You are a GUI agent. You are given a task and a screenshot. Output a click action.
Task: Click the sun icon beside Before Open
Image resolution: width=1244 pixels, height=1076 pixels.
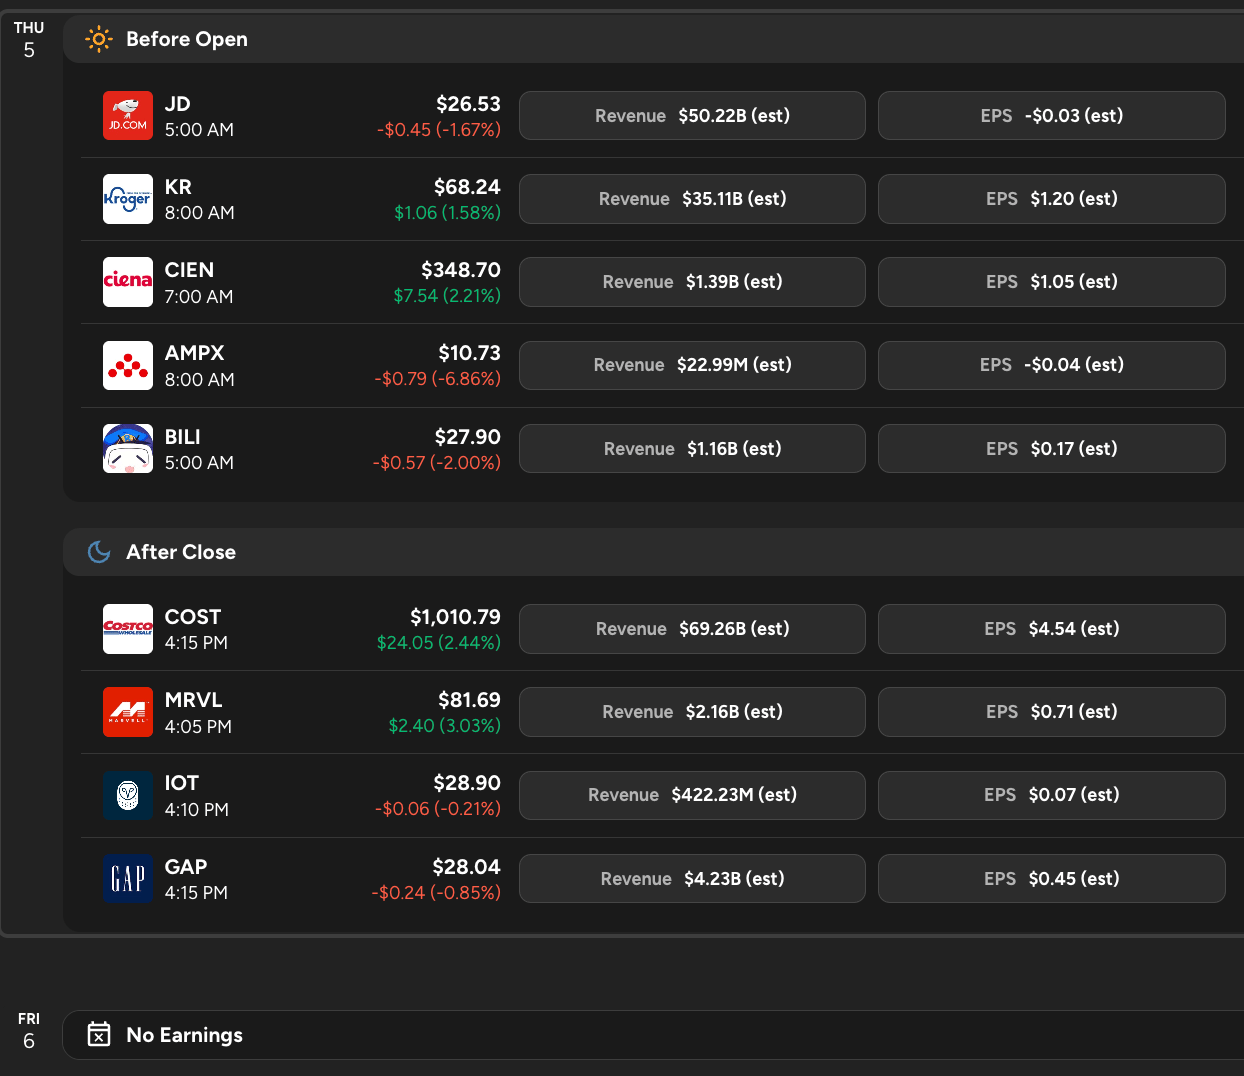(99, 39)
